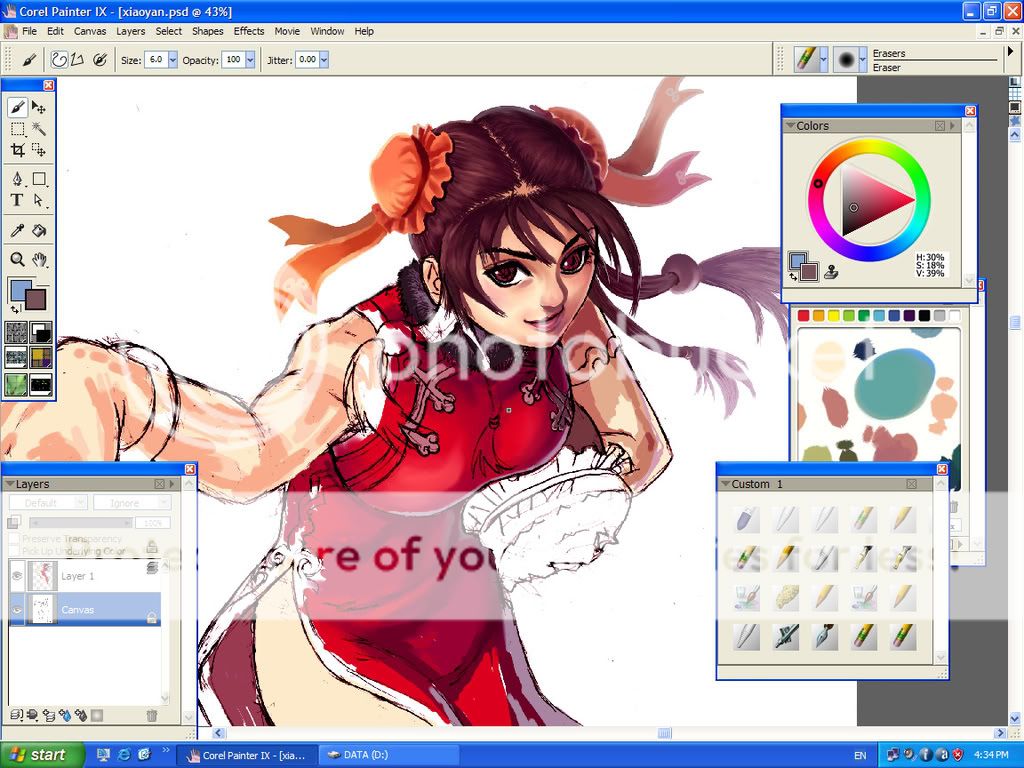This screenshot has width=1024, height=768.
Task: Click the EN language indicator in taskbar
Action: point(860,756)
